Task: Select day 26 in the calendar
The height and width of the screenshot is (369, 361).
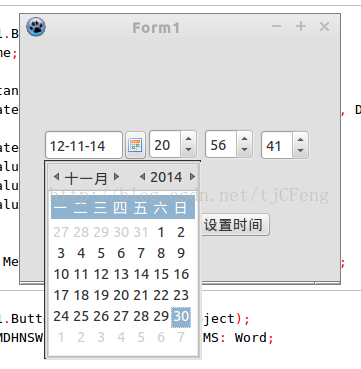Action: tap(101, 316)
